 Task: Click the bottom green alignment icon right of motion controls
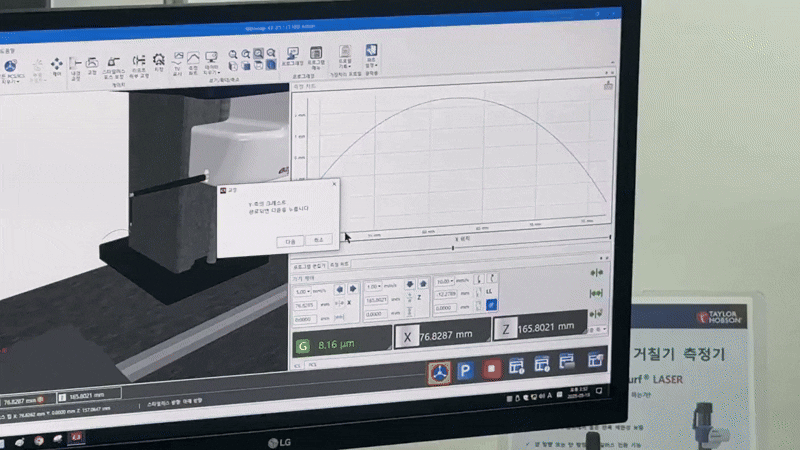tap(596, 313)
